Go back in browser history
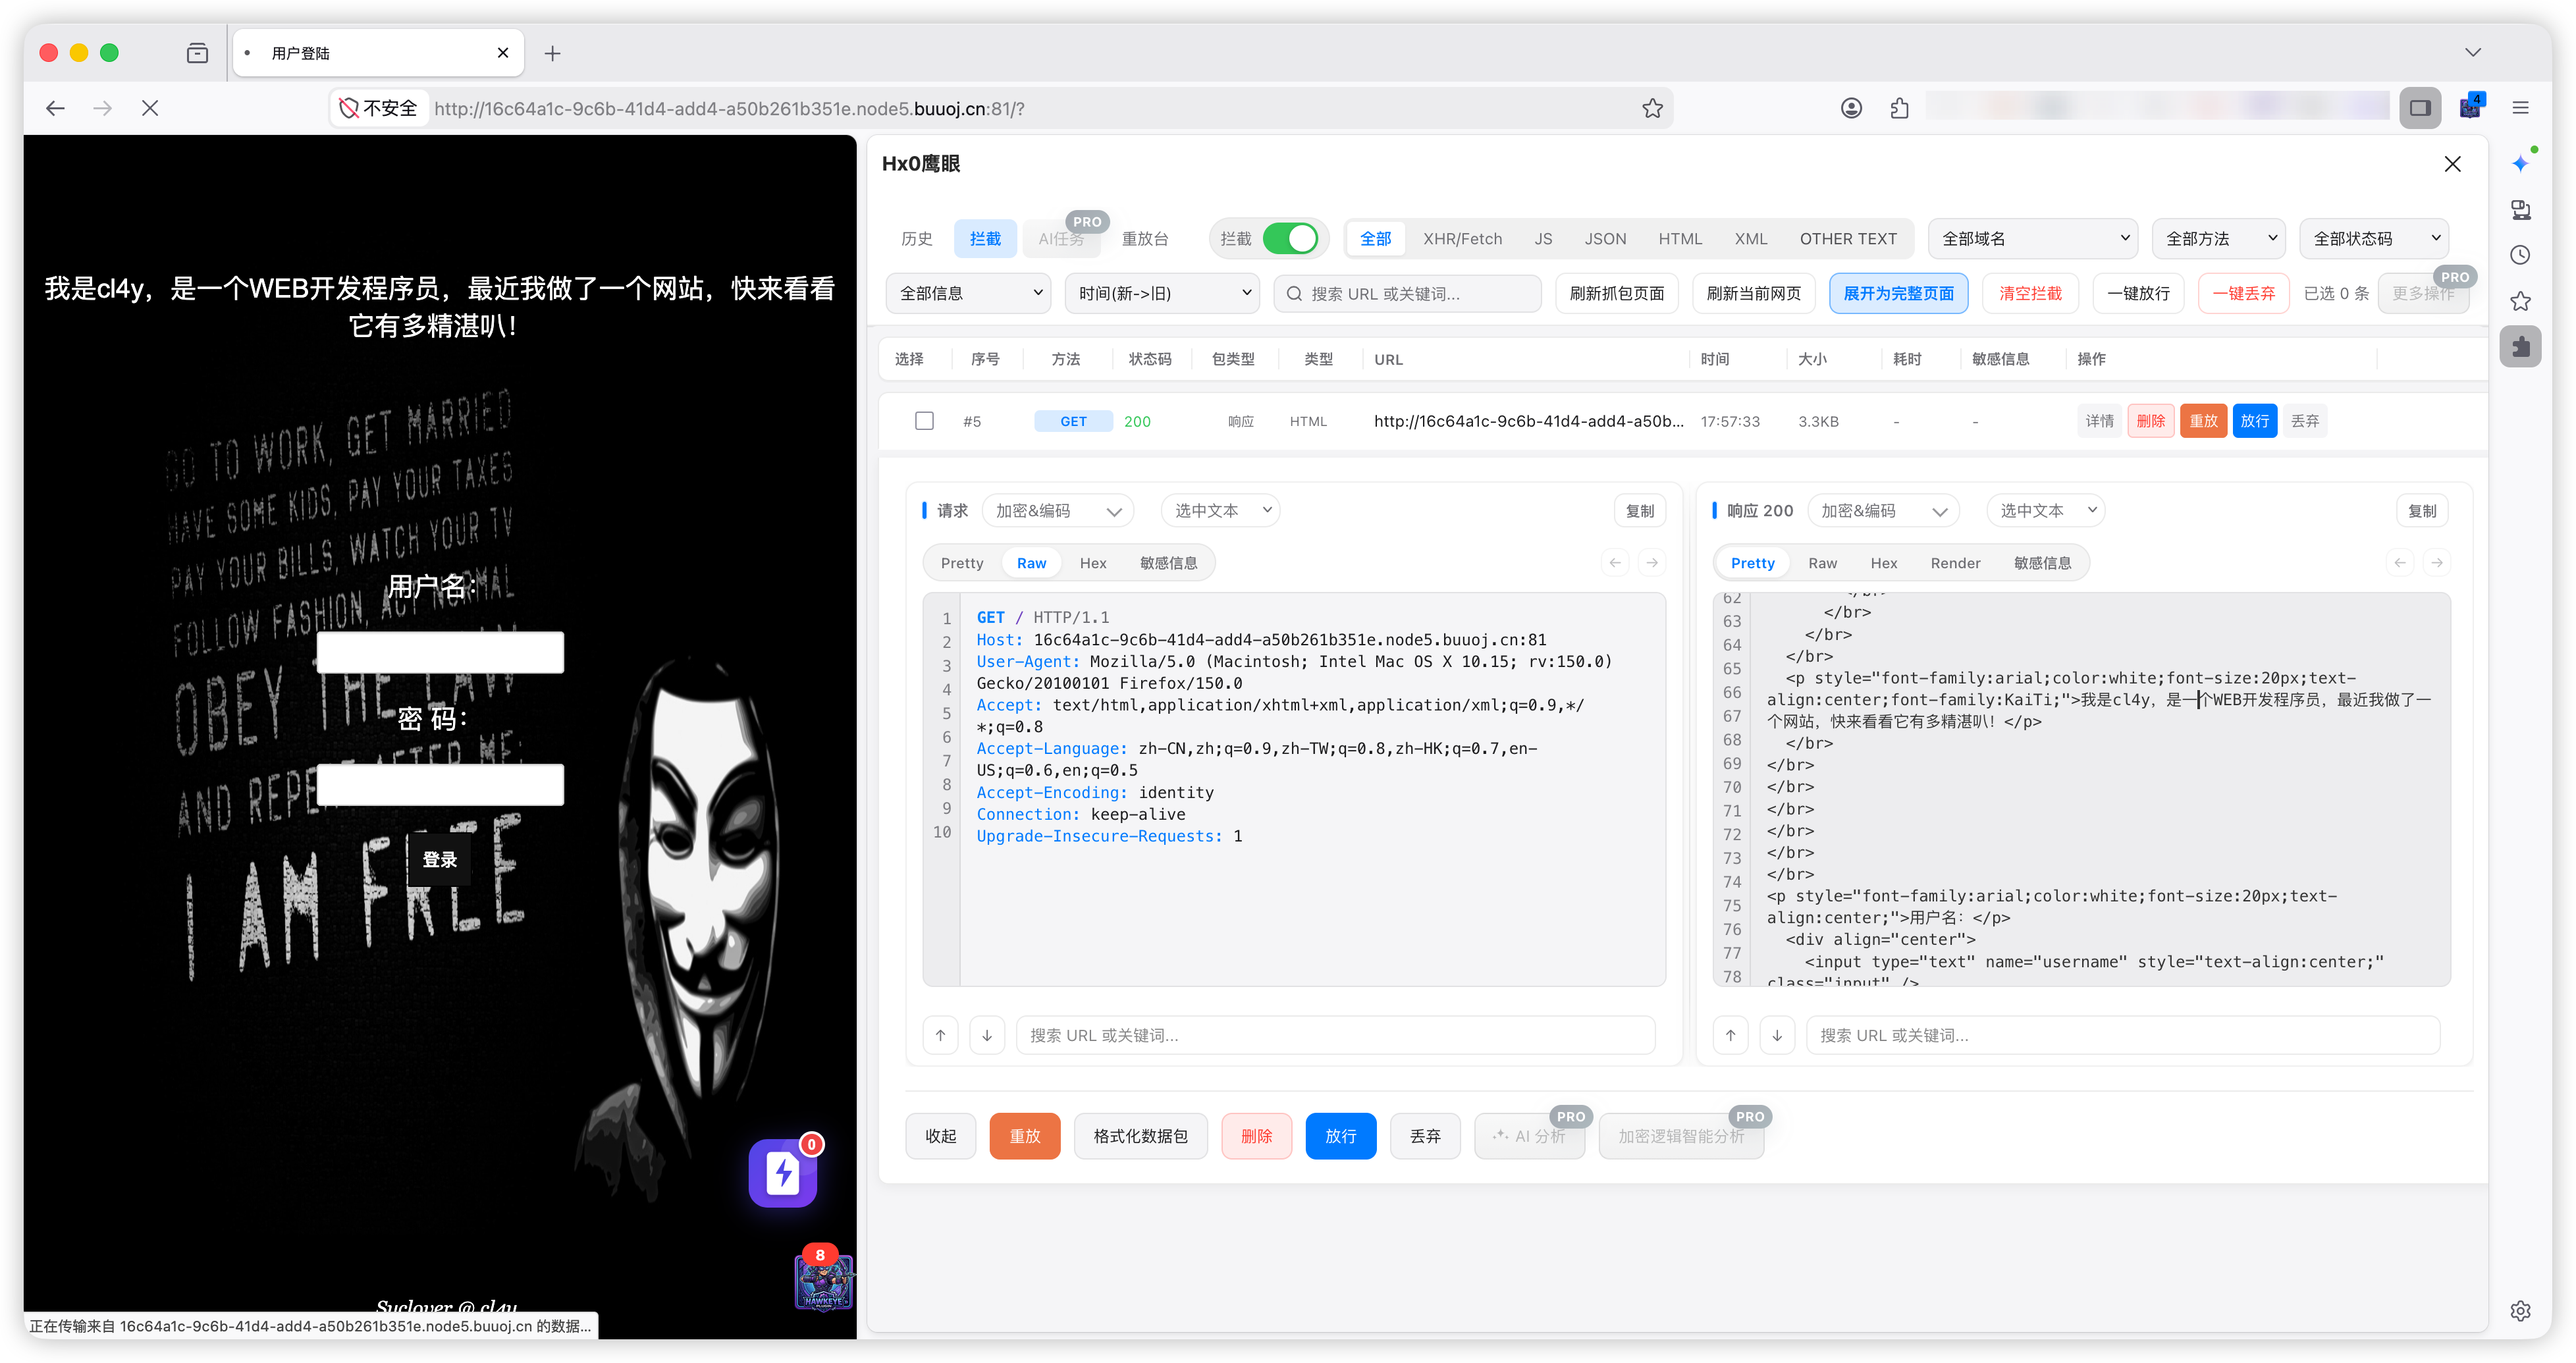 click(55, 108)
